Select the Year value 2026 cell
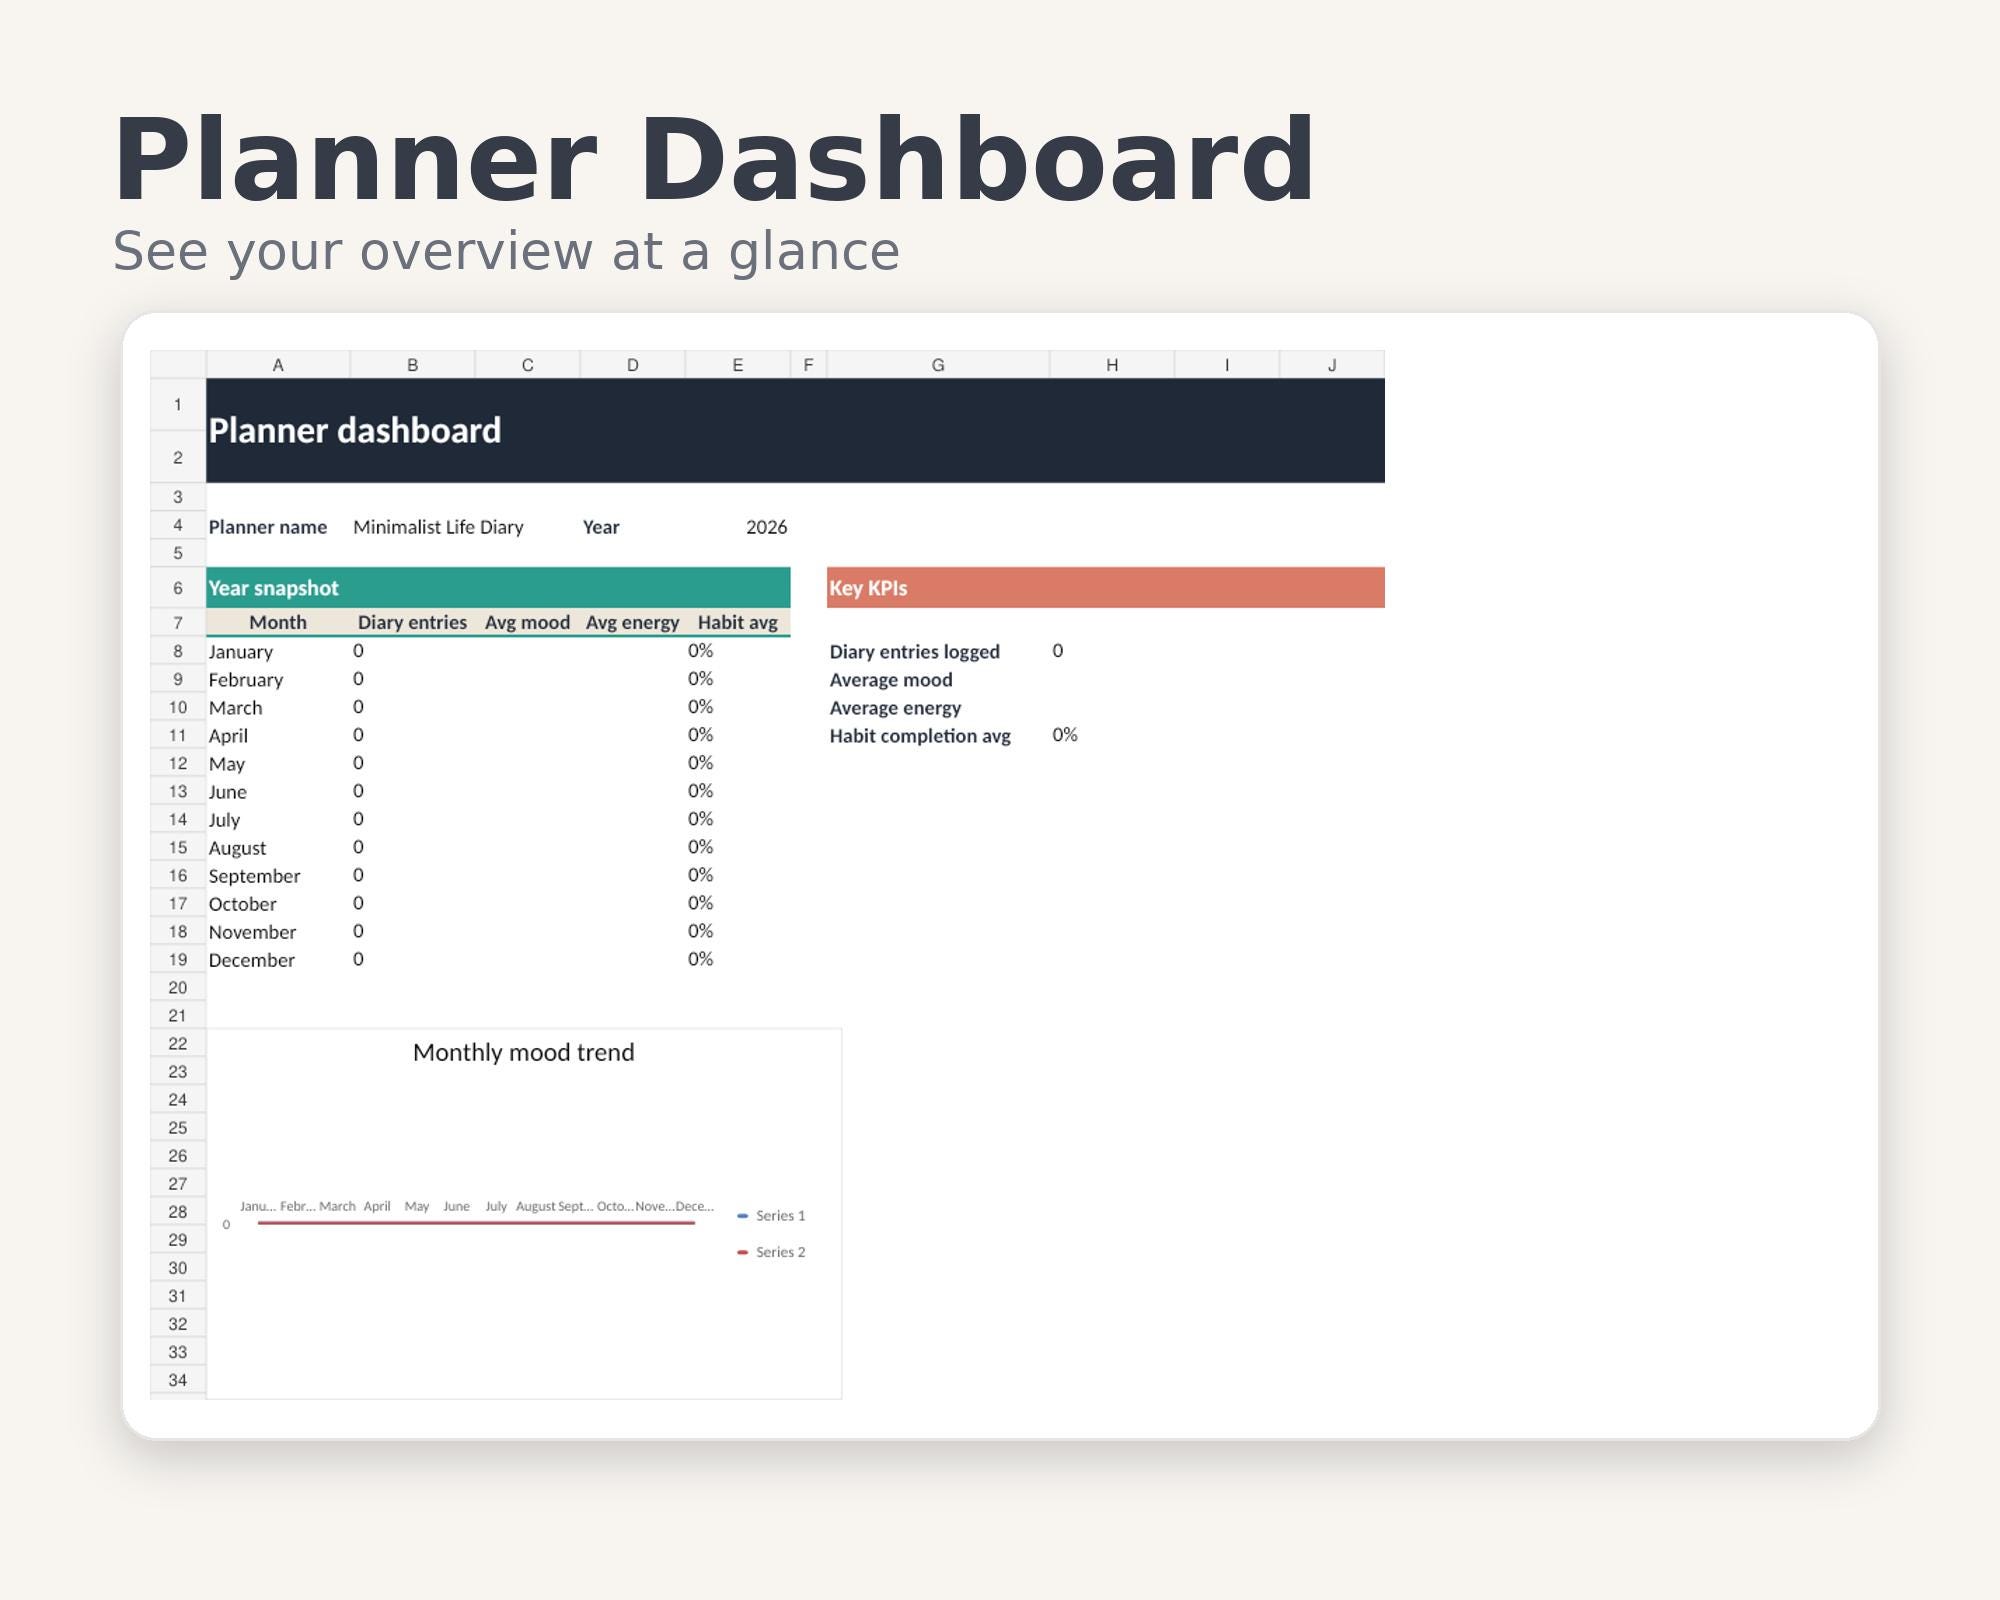Viewport: 2000px width, 1600px height. (738, 527)
